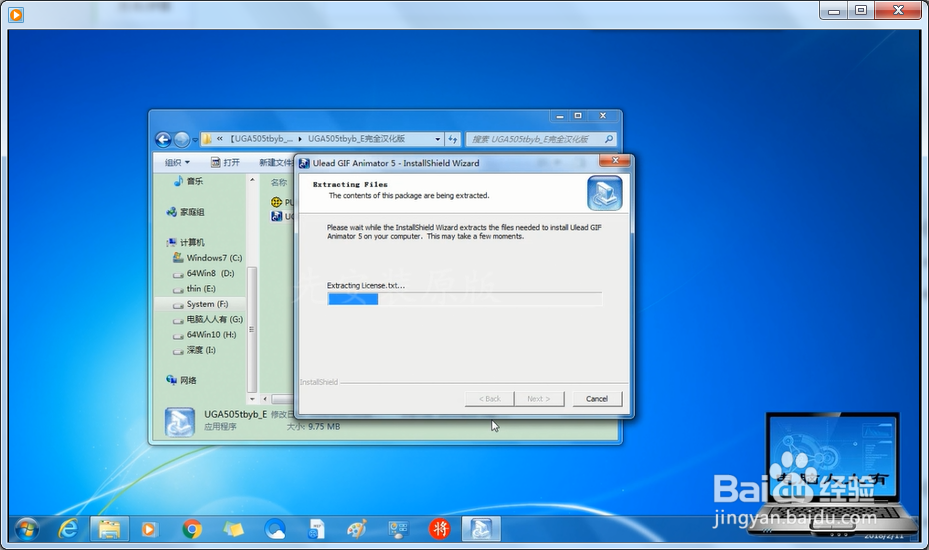Click 新建文件夹 in Explorer toolbar

click(x=276, y=162)
